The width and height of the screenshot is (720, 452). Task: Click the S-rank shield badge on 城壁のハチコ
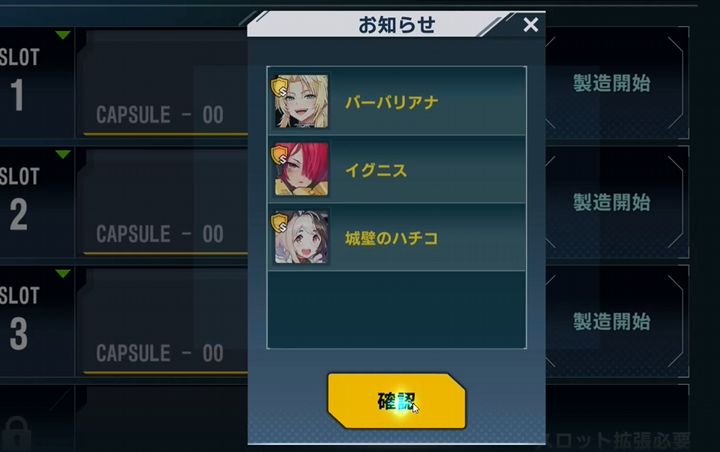[279, 223]
